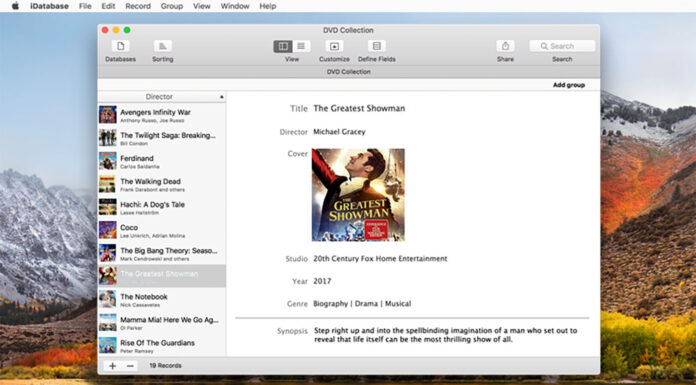The width and height of the screenshot is (696, 385).
Task: Remove record with the minus button
Action: [x=130, y=366]
